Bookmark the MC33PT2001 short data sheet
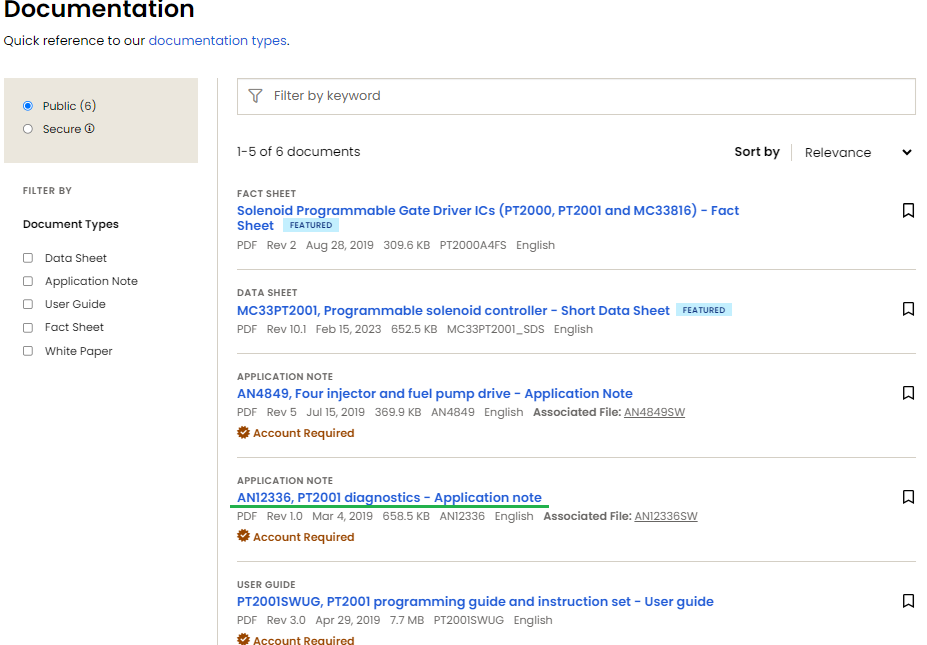927x645 pixels. 908,310
